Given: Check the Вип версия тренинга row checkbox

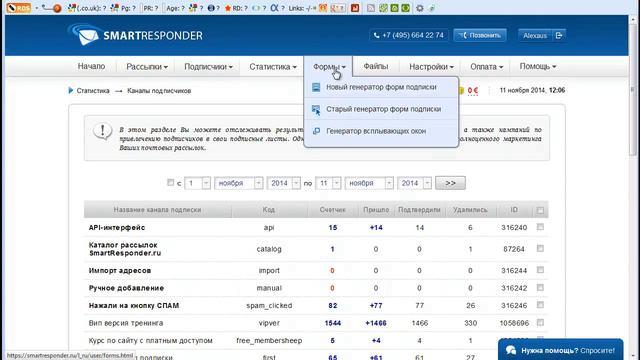Looking at the screenshot, I should click(x=540, y=322).
